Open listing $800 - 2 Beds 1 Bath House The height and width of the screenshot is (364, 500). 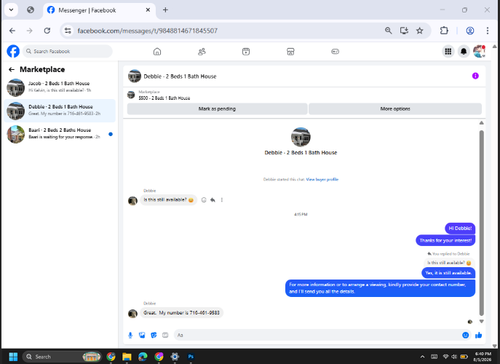click(x=164, y=98)
